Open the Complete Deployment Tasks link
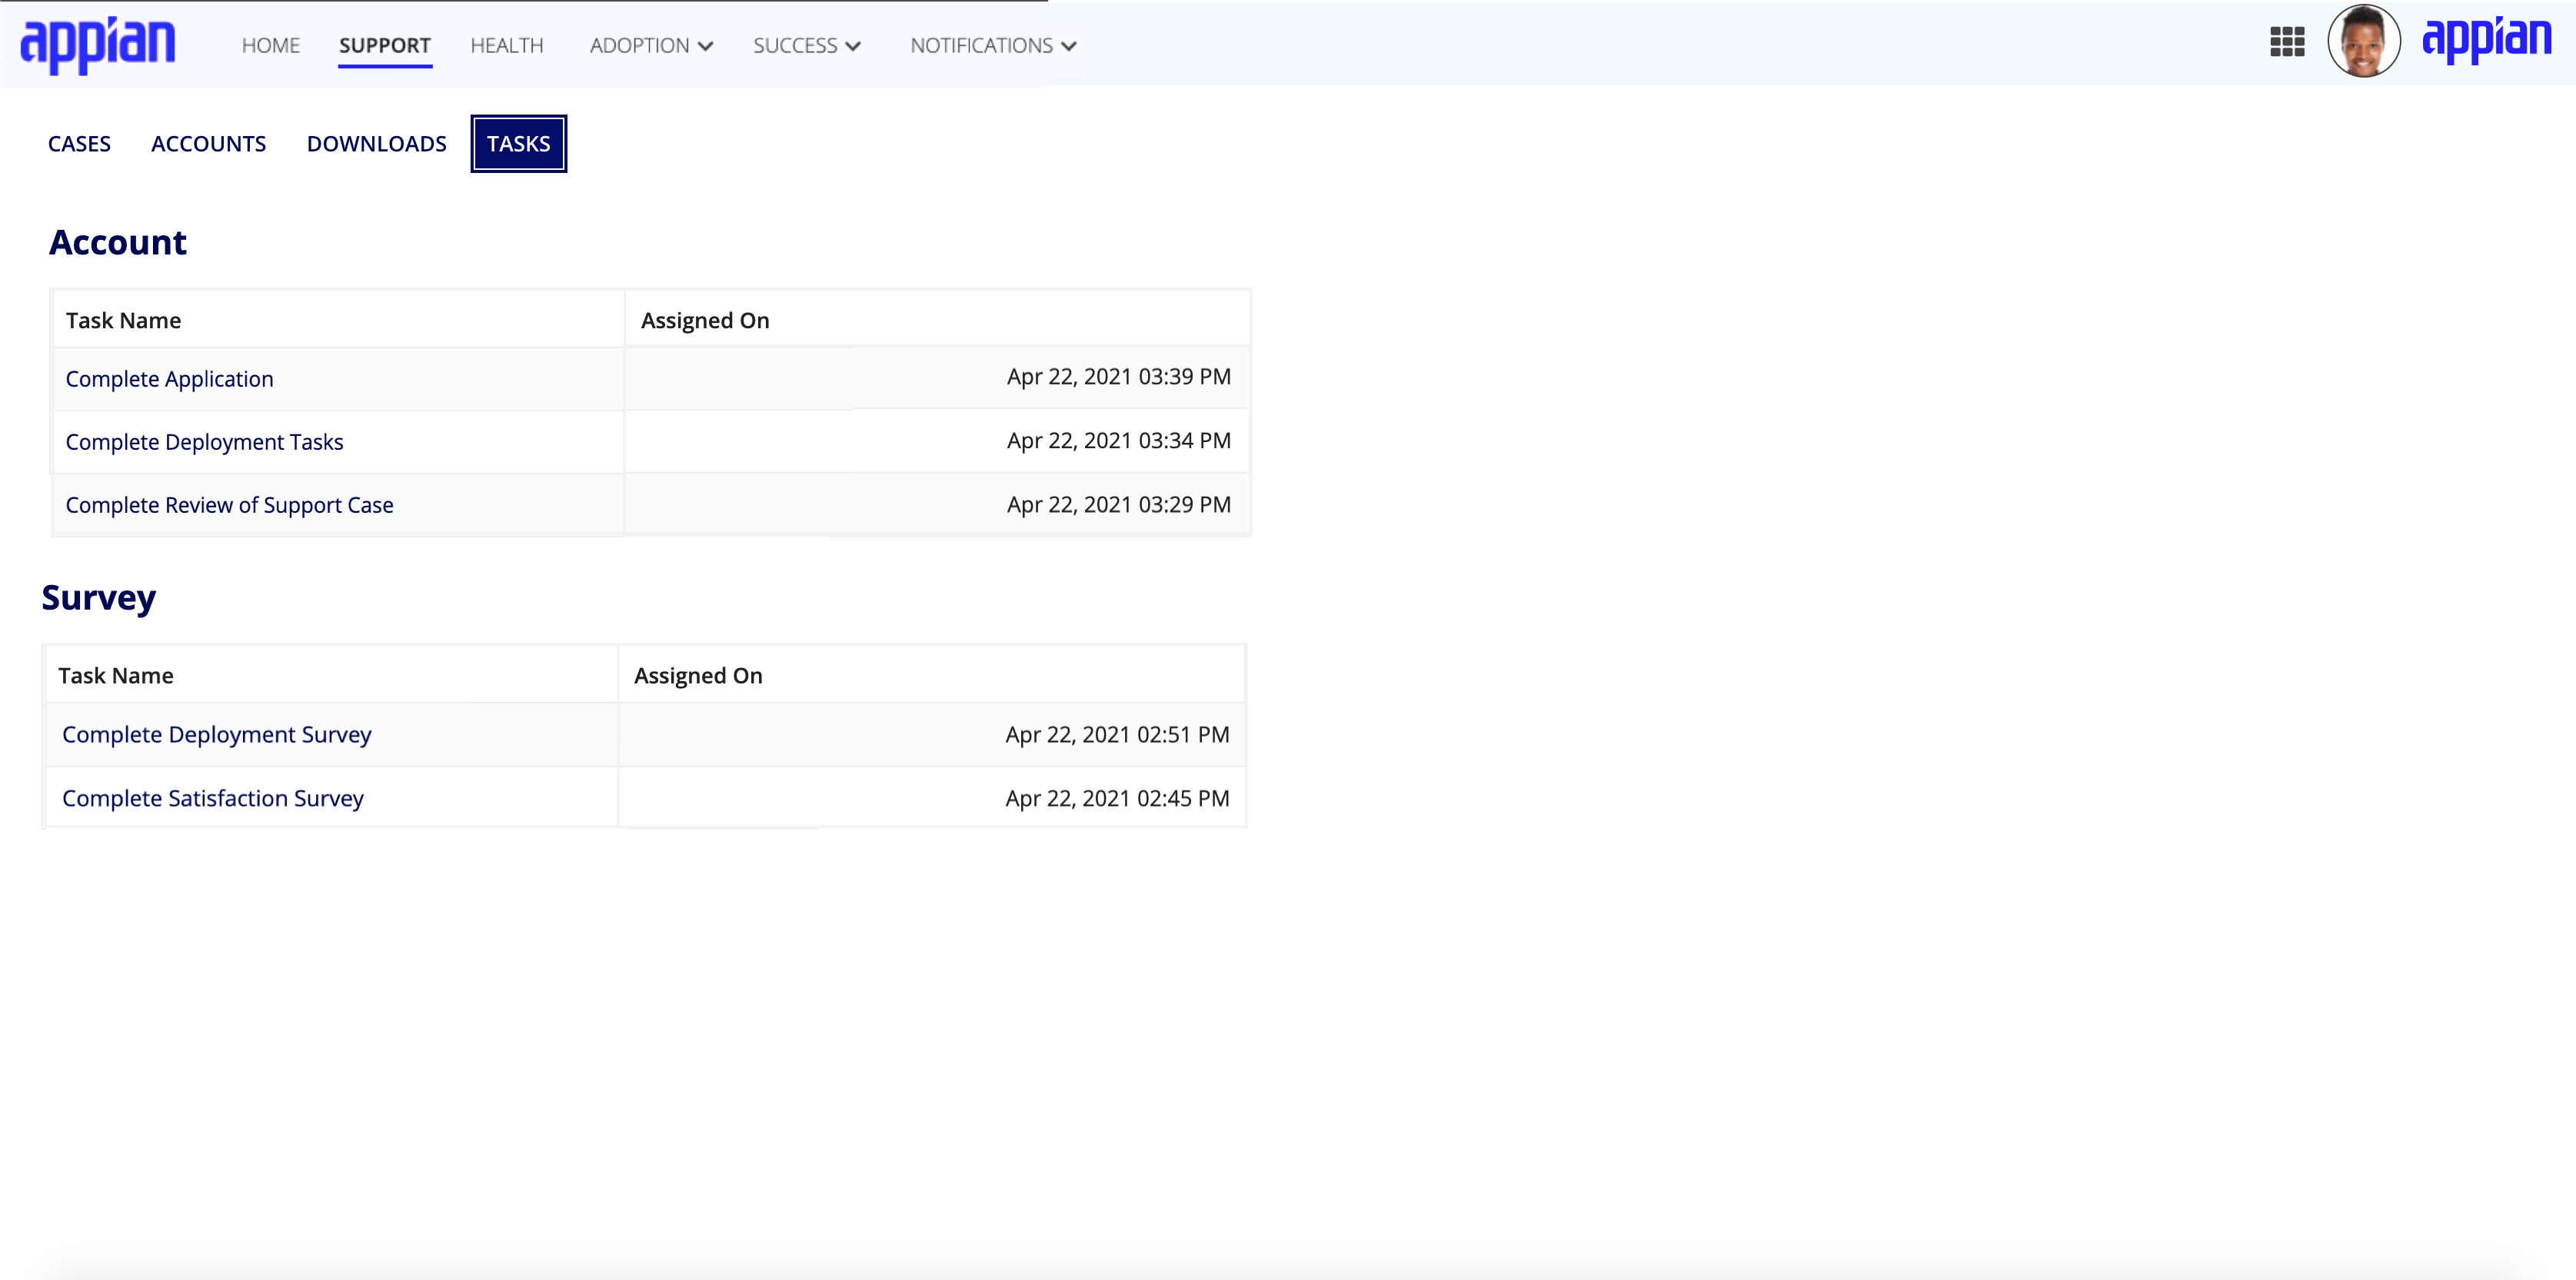Viewport: 2576px width, 1280px height. 204,442
